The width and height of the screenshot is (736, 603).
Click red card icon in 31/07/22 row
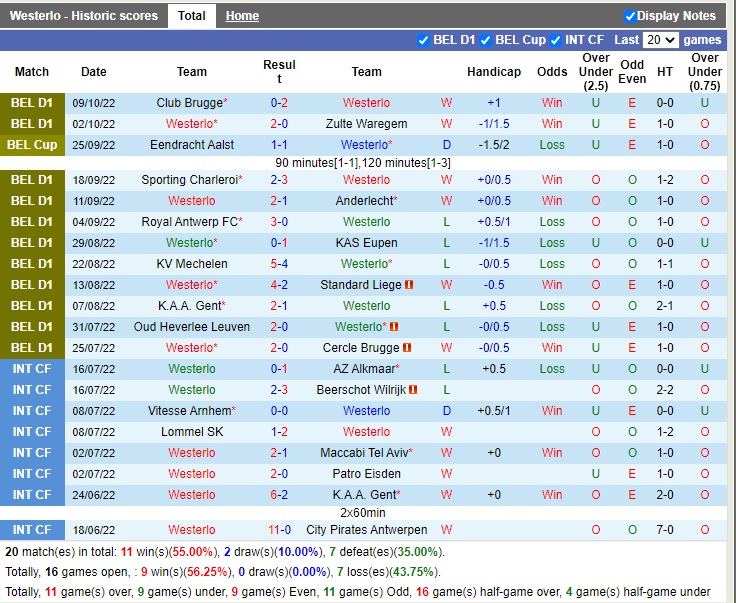click(x=394, y=327)
